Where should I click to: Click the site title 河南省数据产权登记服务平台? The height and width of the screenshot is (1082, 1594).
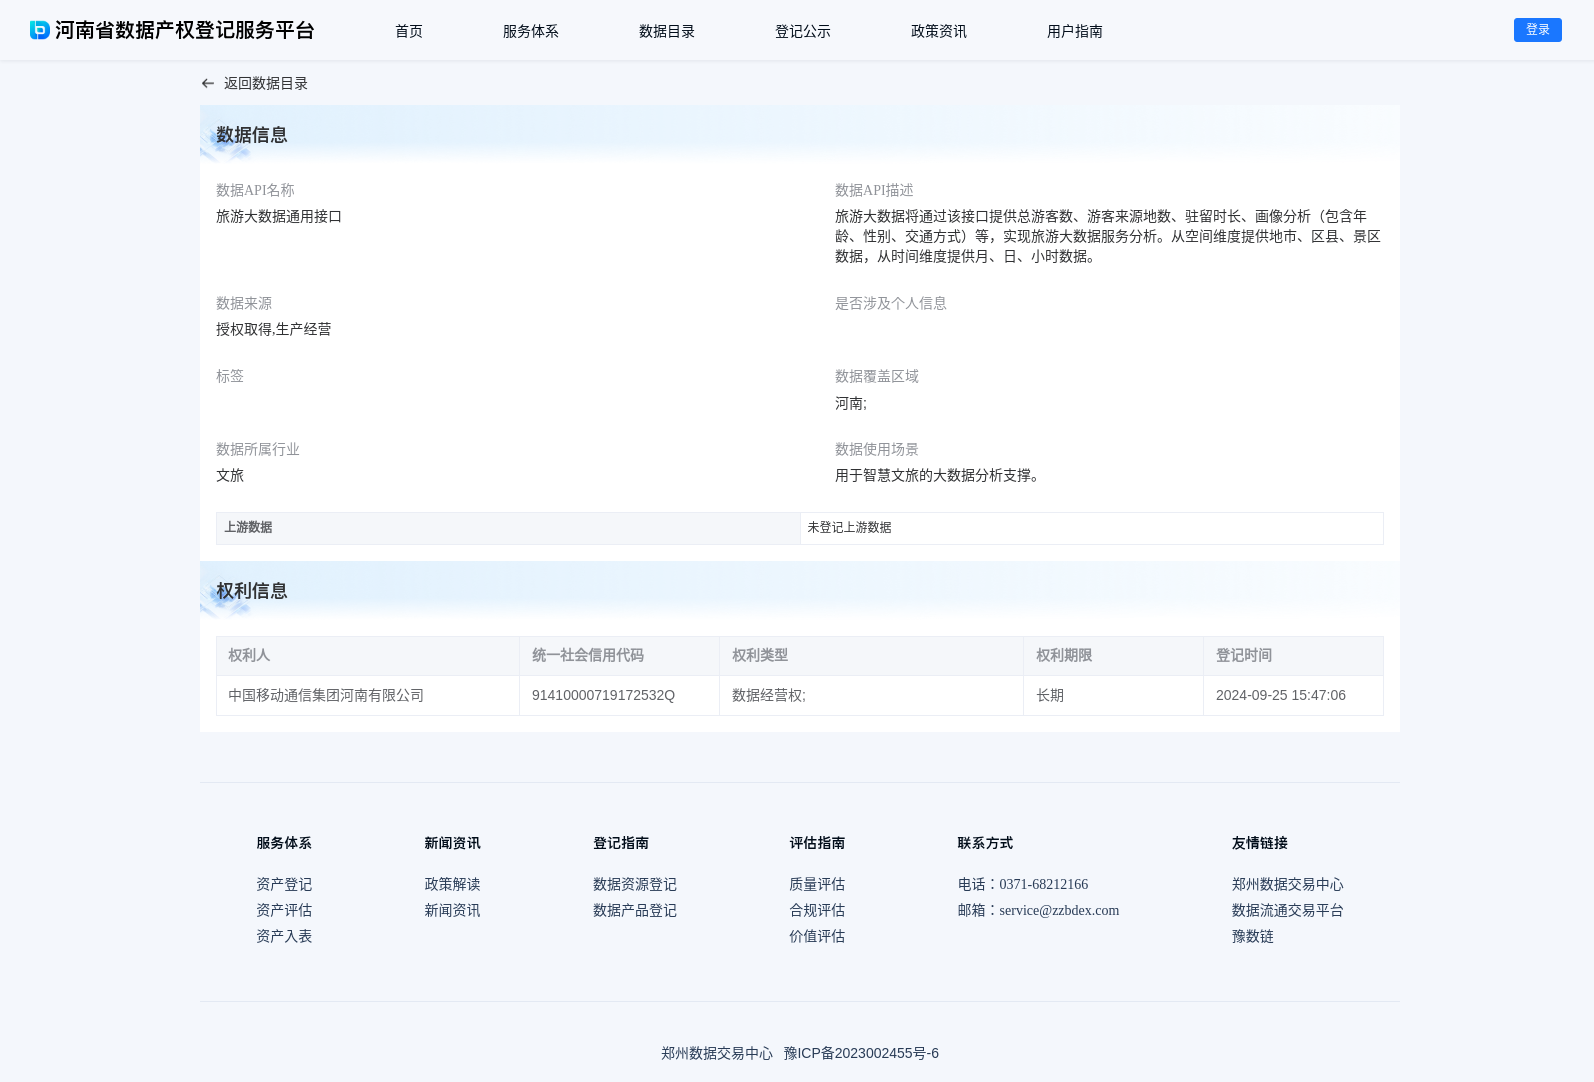pyautogui.click(x=185, y=30)
